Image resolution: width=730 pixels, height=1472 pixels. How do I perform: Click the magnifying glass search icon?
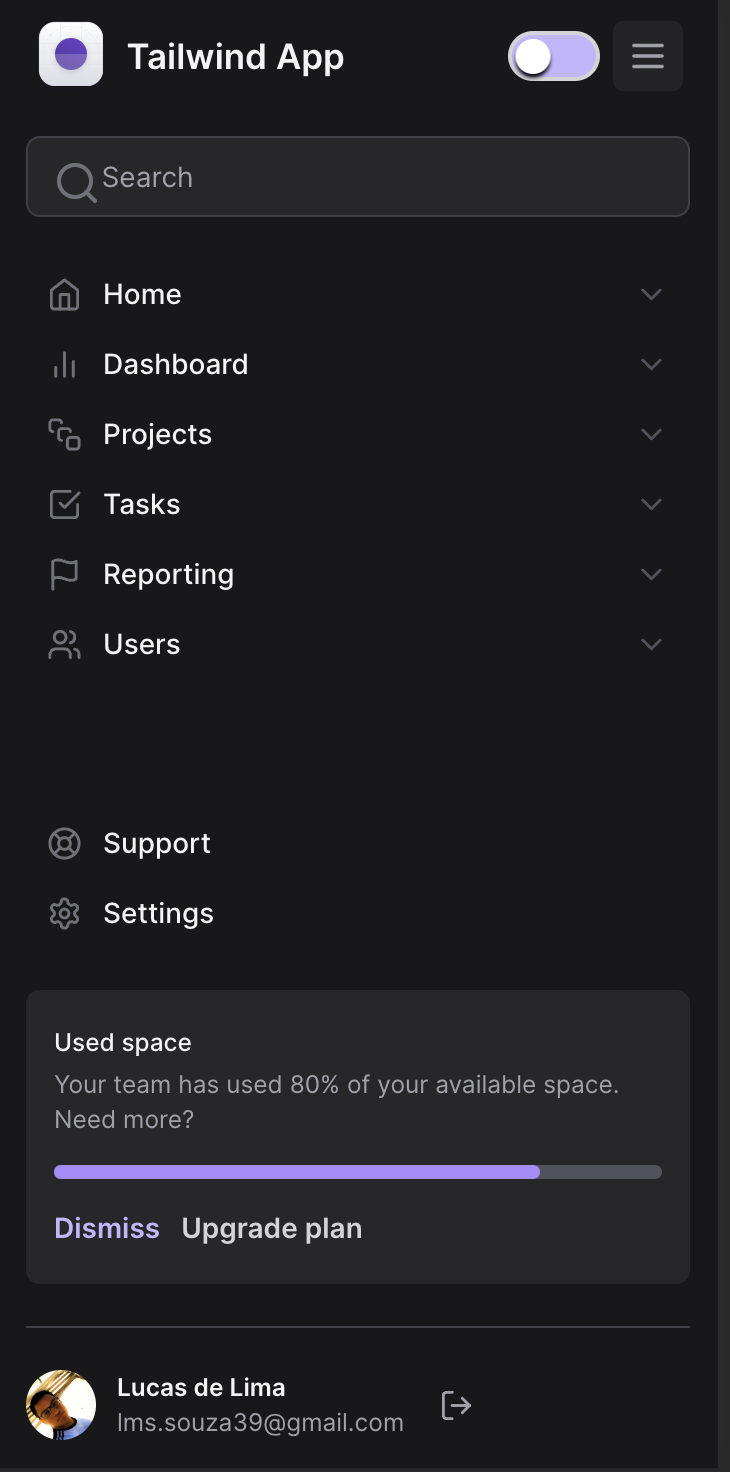(75, 181)
